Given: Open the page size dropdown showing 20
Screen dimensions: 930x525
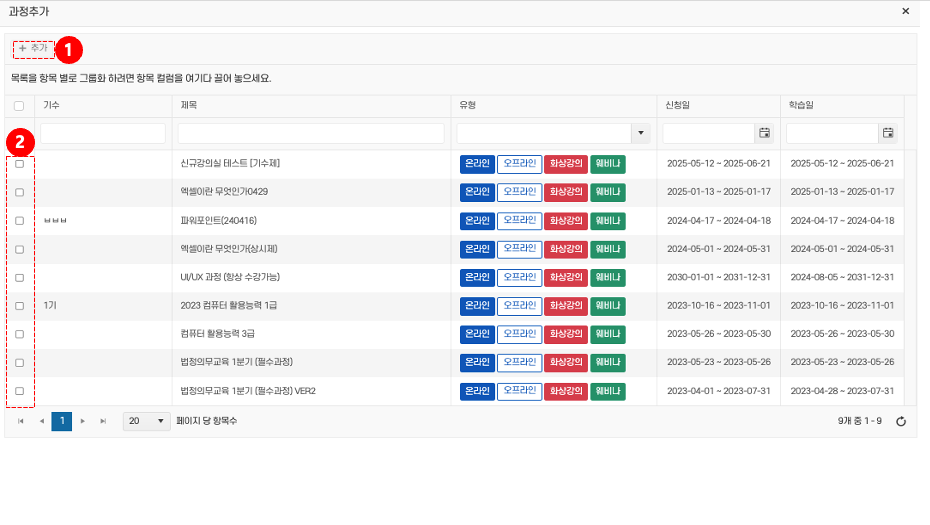Looking at the screenshot, I should [x=147, y=421].
